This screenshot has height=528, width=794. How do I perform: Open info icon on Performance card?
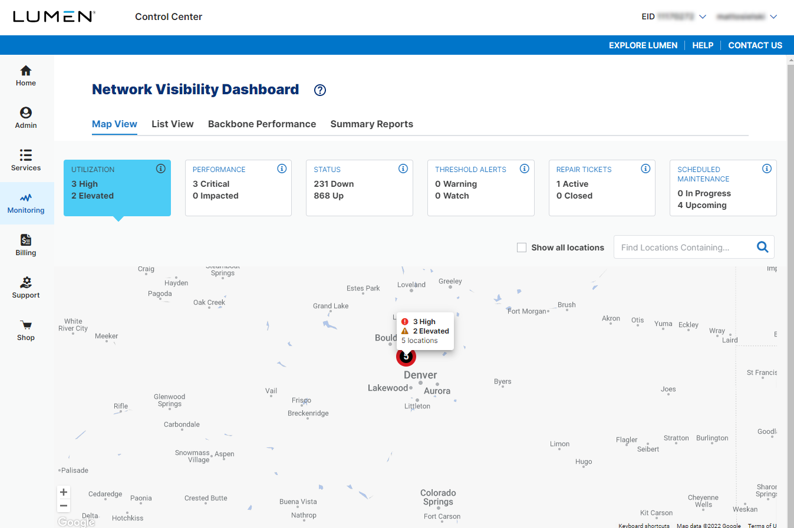(x=282, y=169)
